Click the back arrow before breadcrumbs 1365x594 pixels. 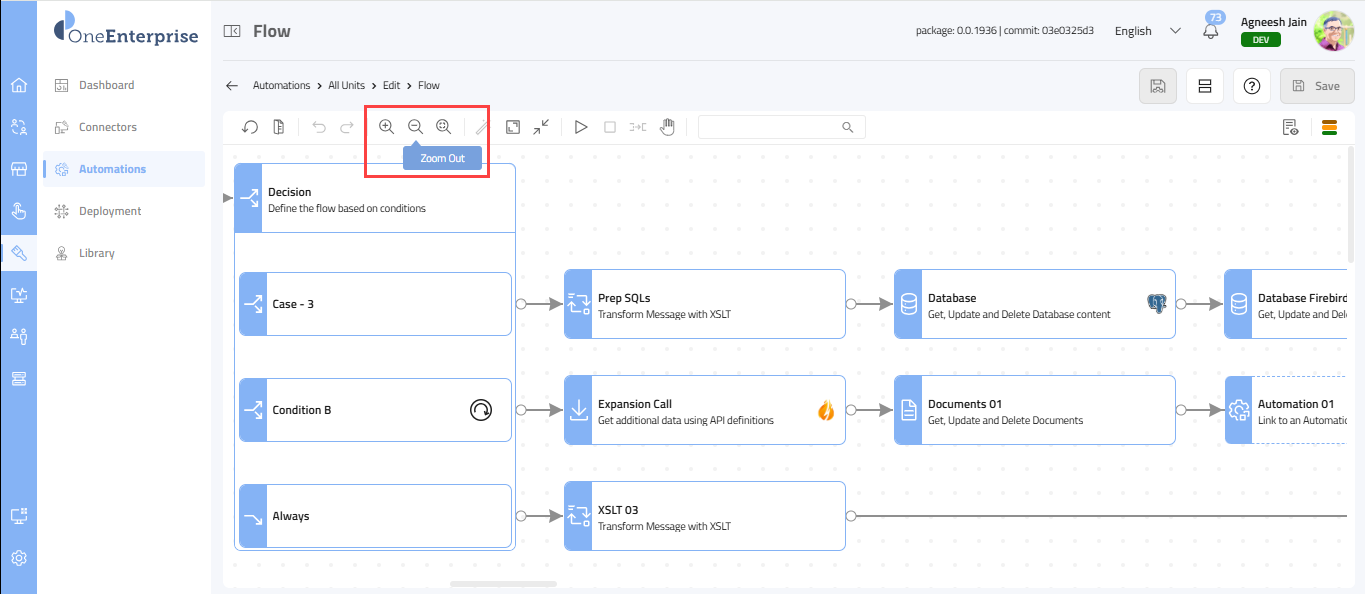click(232, 86)
